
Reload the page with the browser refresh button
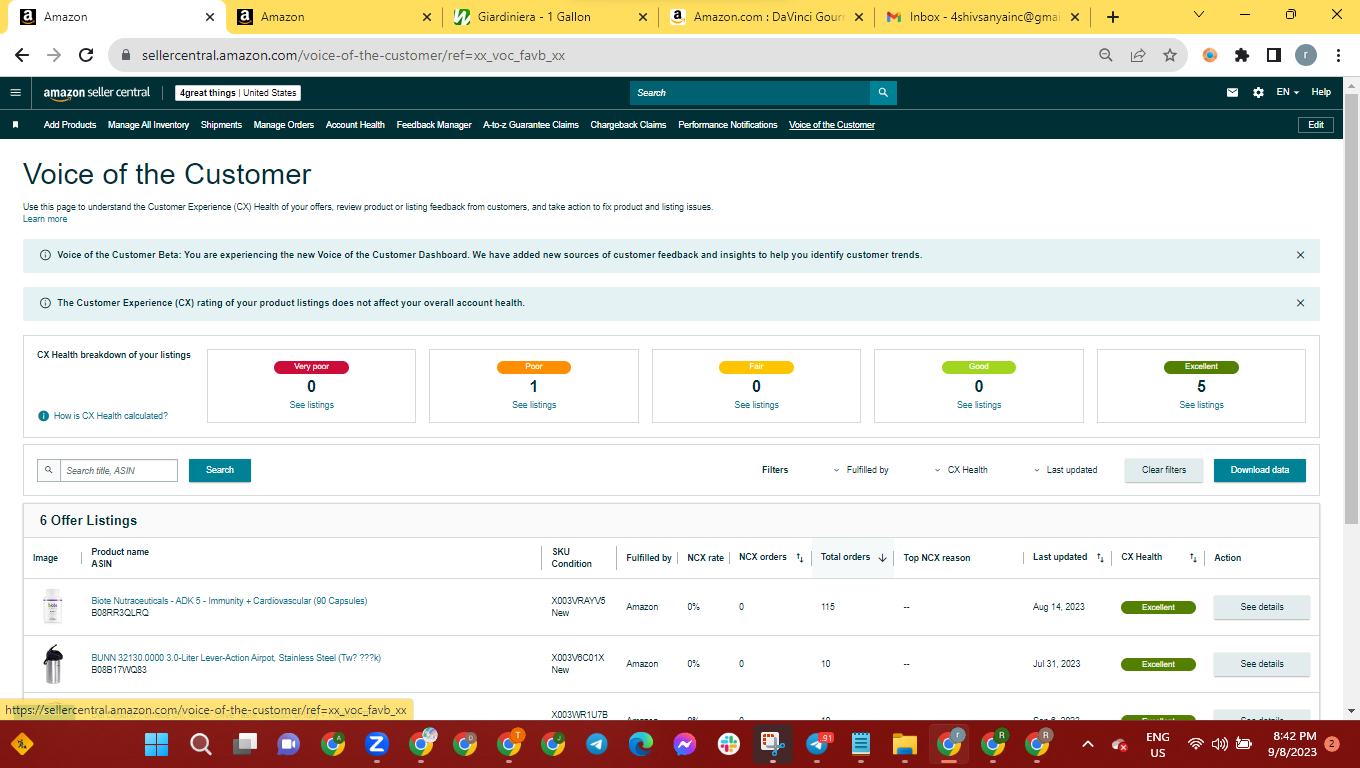tap(86, 56)
